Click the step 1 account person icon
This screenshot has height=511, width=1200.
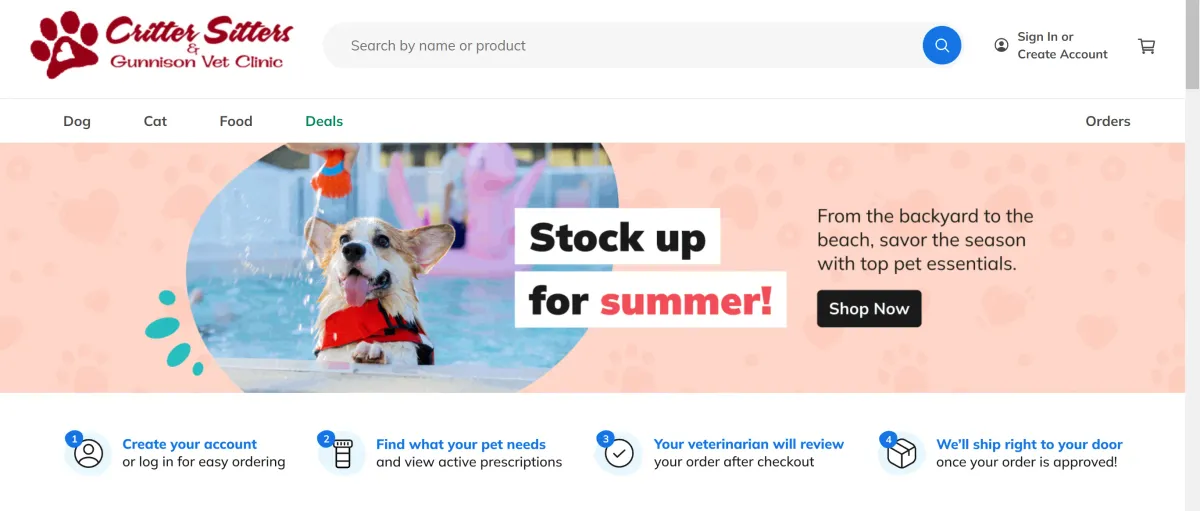tap(89, 453)
